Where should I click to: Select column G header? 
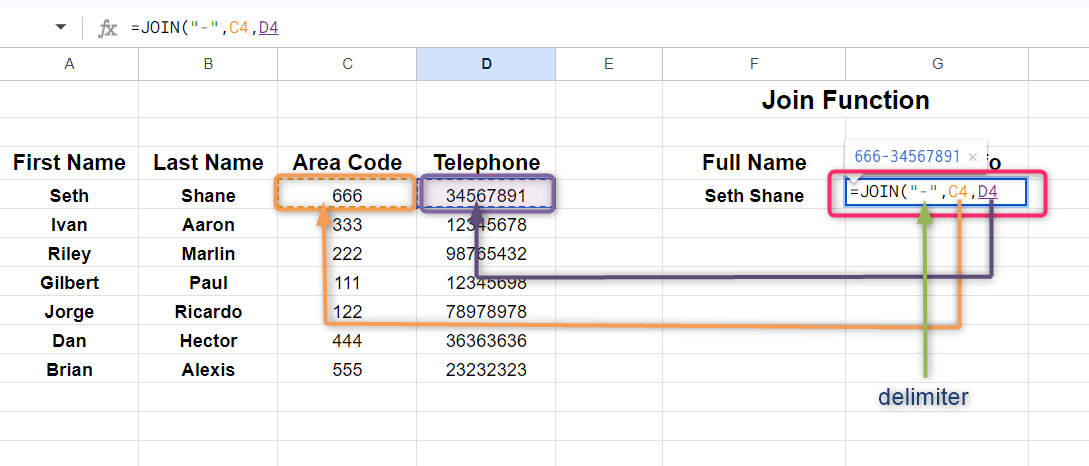click(937, 64)
